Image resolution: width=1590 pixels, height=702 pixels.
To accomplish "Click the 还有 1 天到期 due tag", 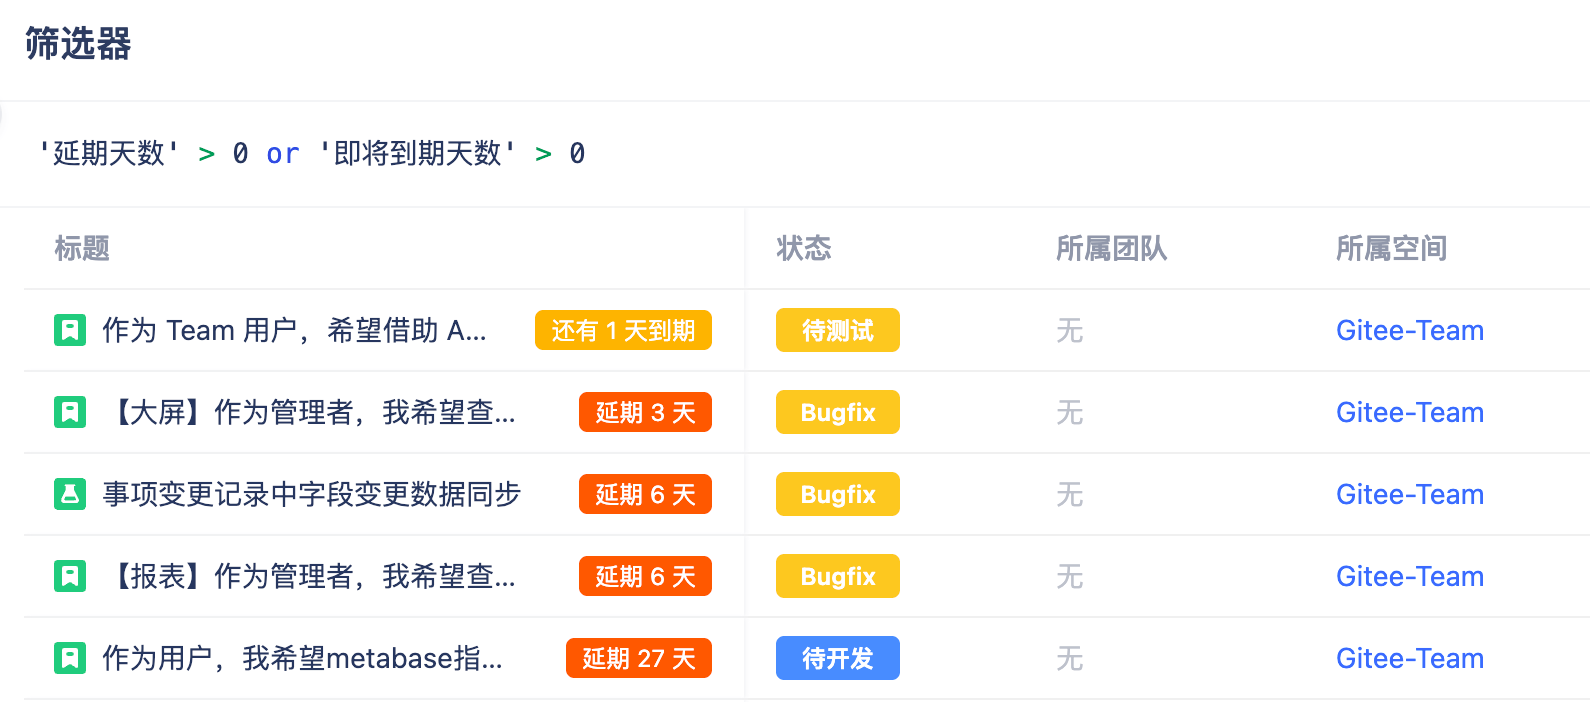I will click(623, 330).
